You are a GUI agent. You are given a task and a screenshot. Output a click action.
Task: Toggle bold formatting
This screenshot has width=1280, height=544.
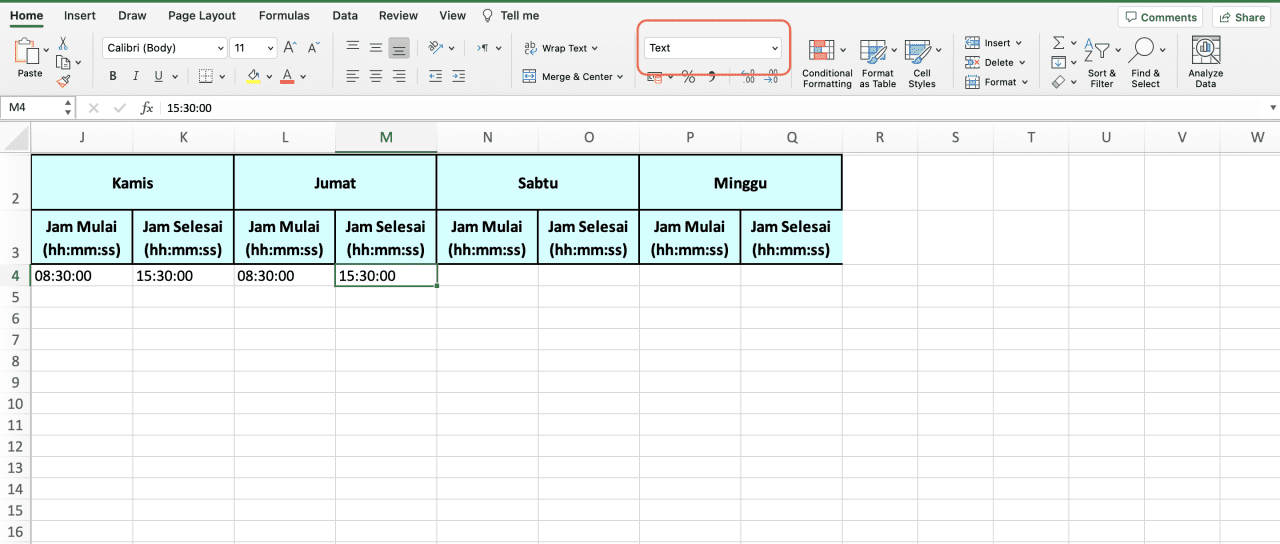tap(113, 76)
